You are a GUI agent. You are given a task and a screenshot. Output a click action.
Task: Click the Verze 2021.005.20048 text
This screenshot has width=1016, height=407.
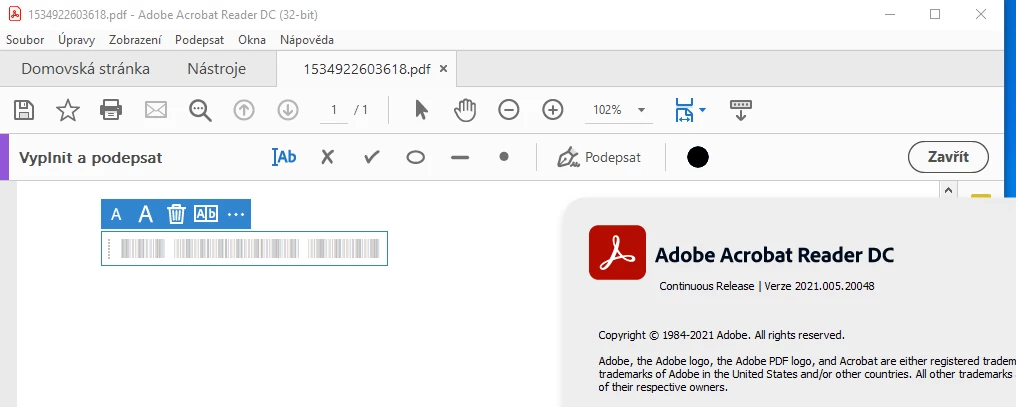click(820, 286)
